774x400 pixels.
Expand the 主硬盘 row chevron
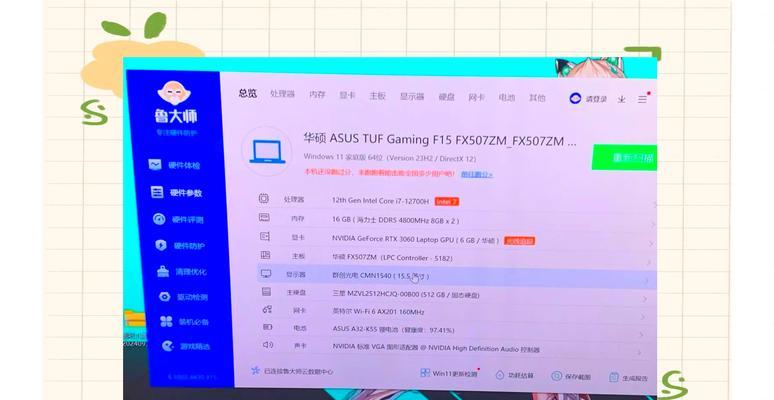[x=645, y=299]
